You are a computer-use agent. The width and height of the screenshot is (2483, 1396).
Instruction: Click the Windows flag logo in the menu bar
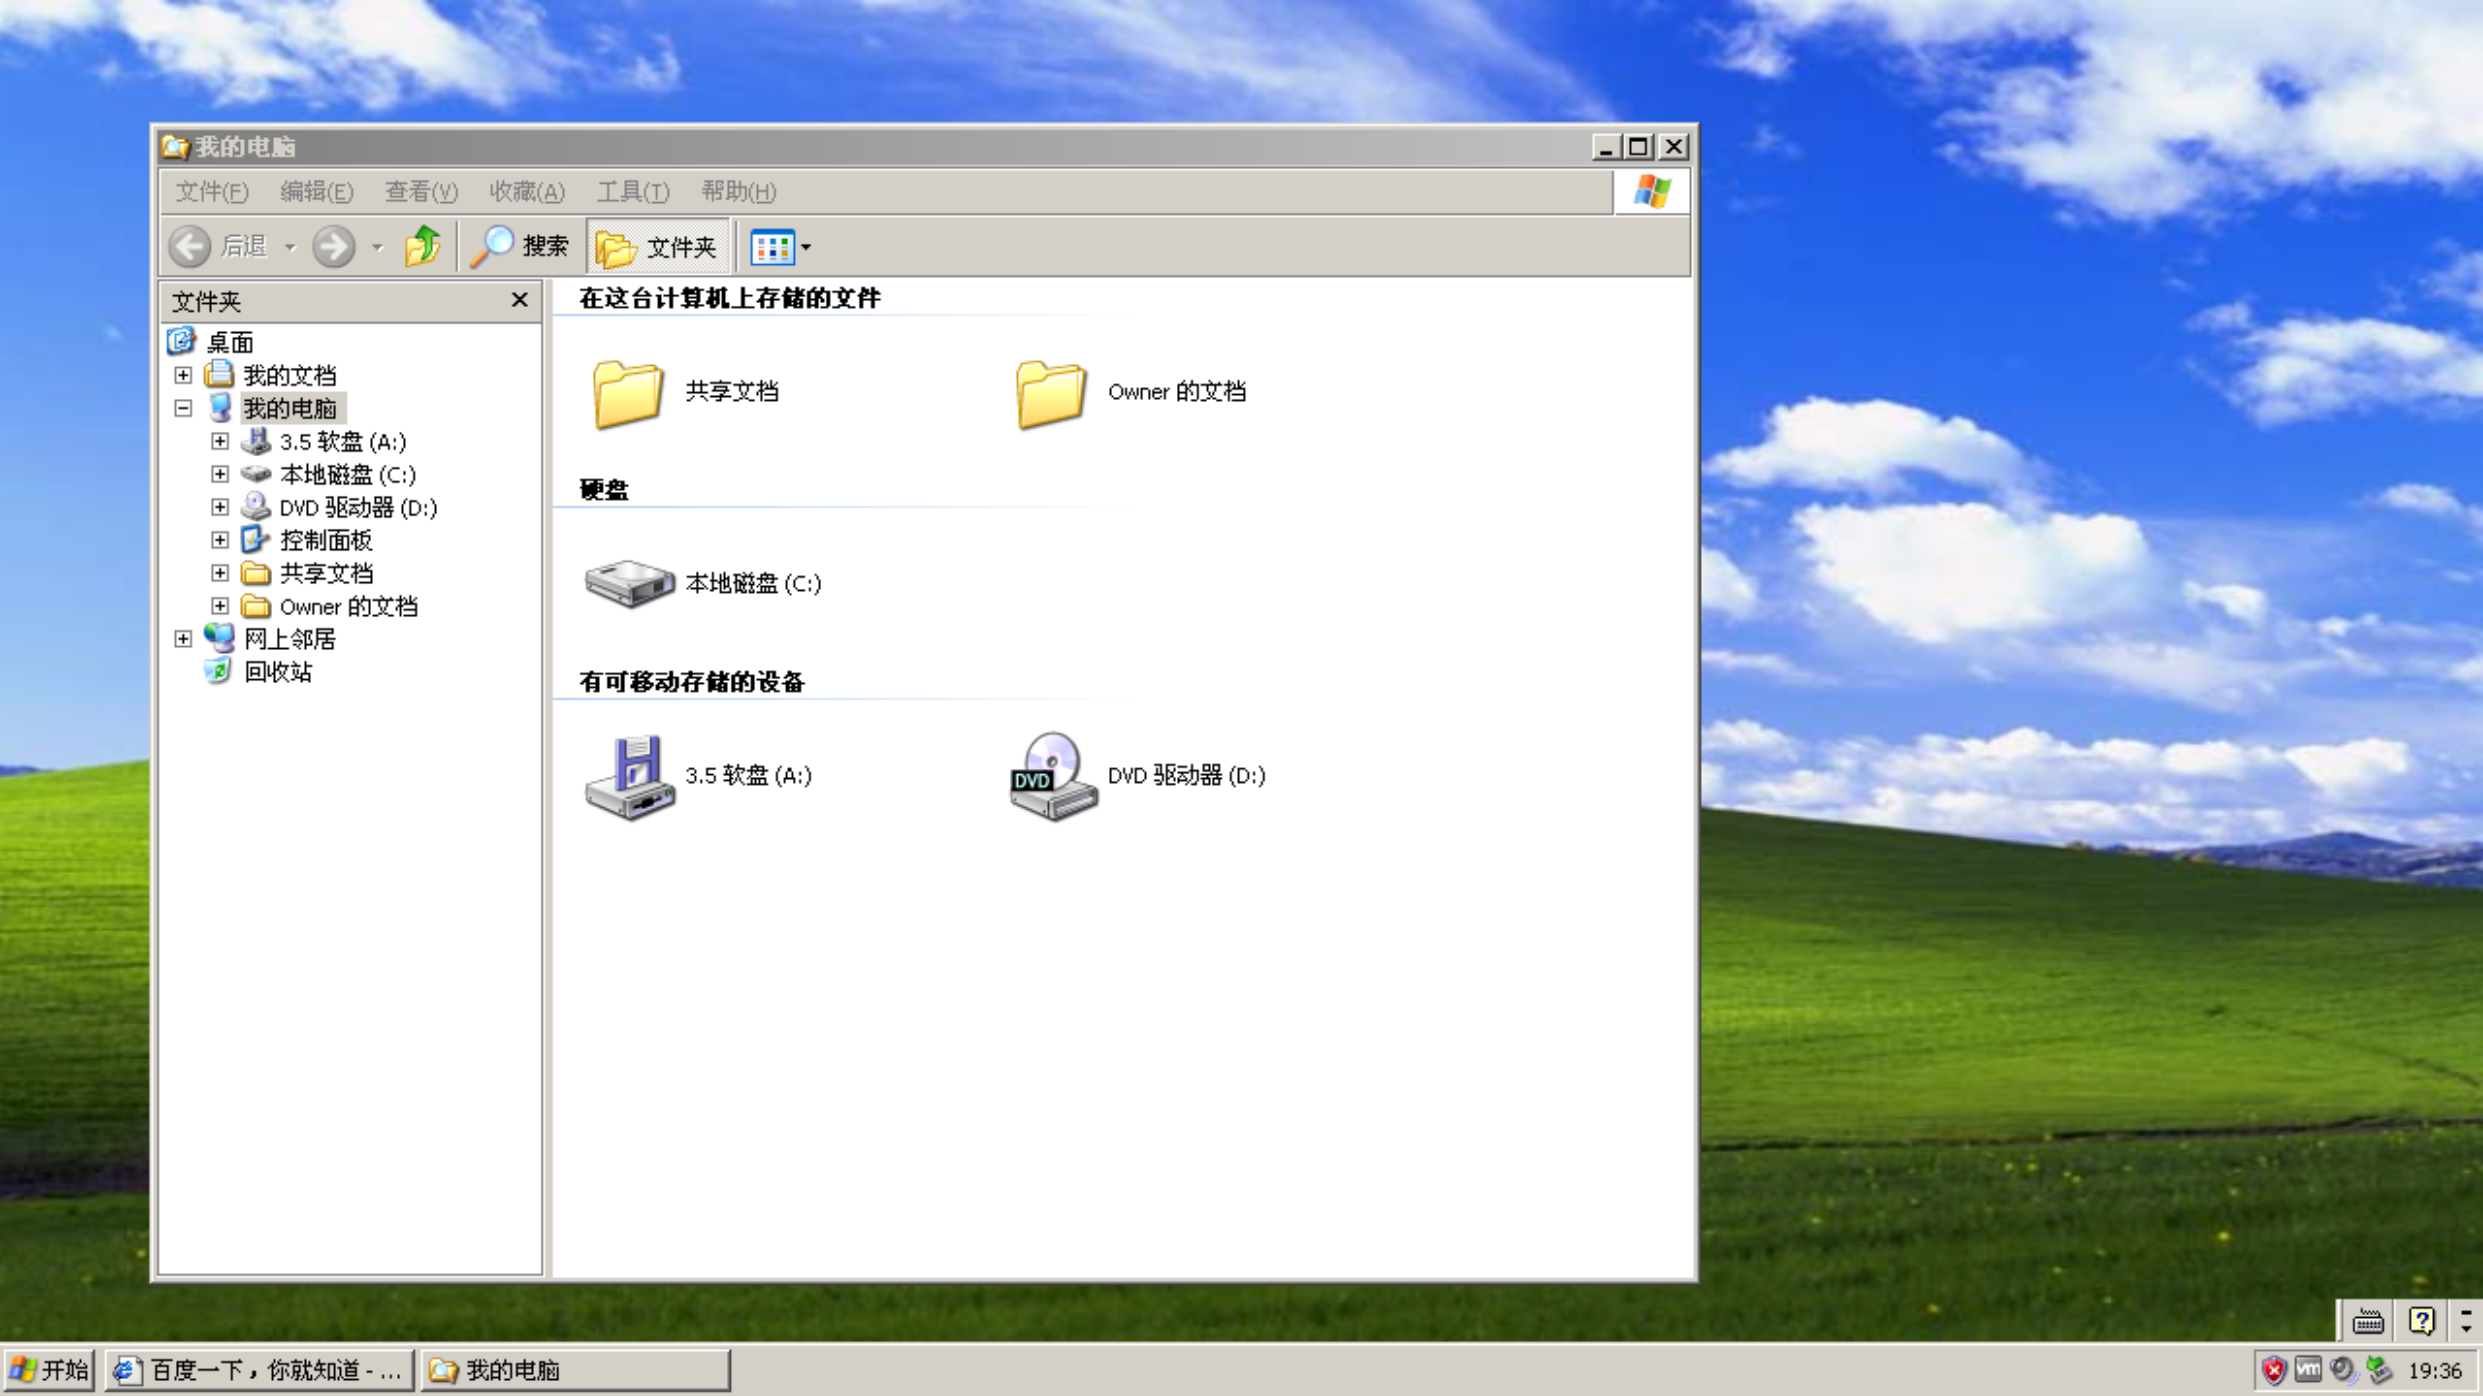pos(1652,191)
